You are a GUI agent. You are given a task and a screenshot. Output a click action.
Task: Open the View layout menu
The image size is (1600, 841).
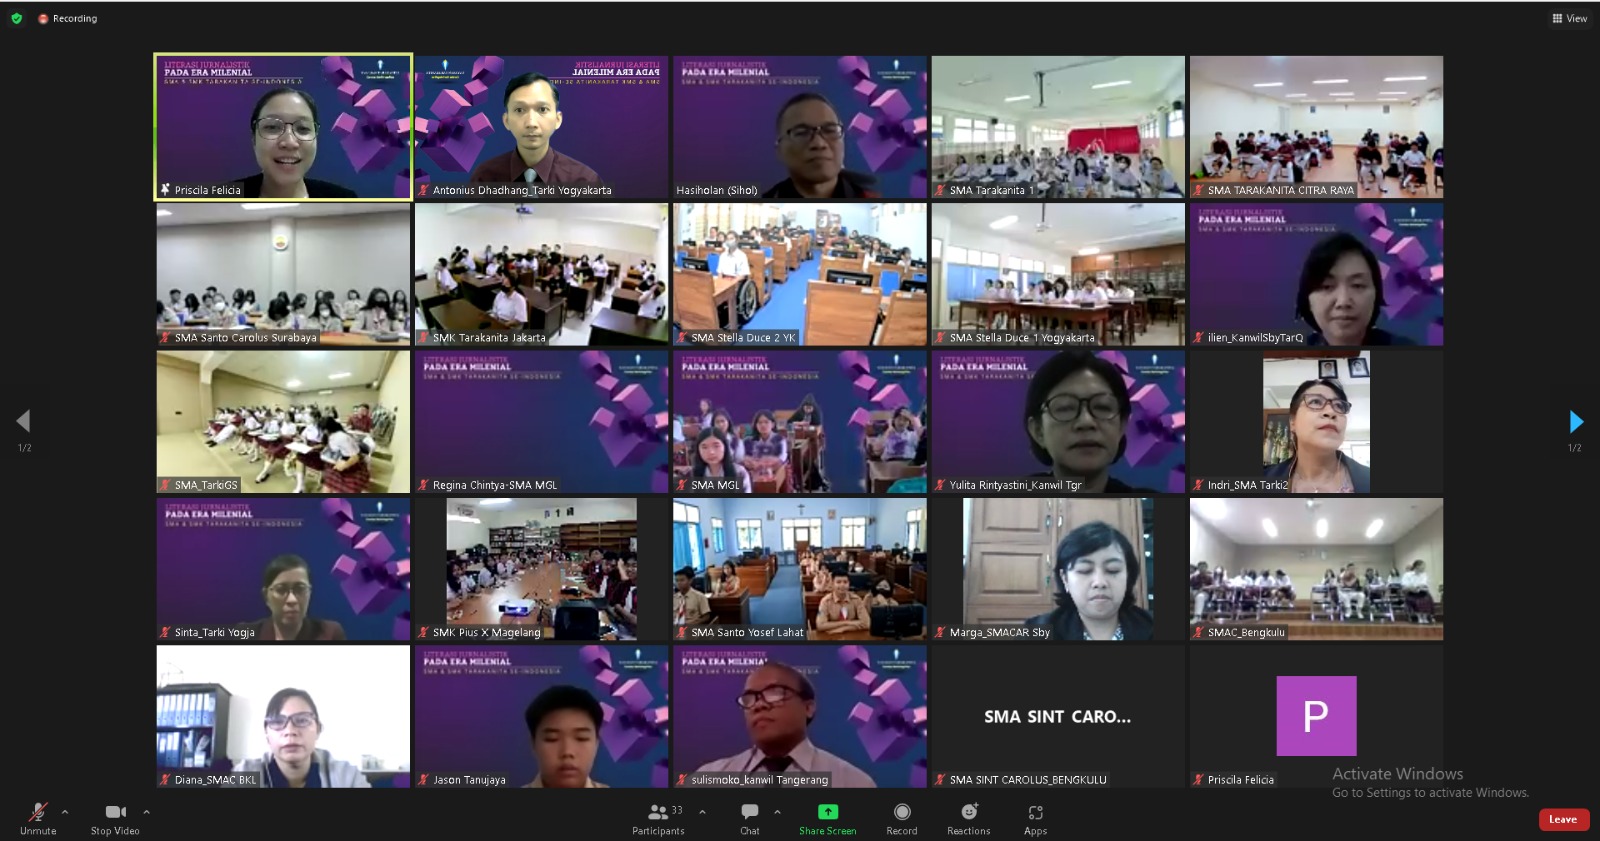[1569, 18]
